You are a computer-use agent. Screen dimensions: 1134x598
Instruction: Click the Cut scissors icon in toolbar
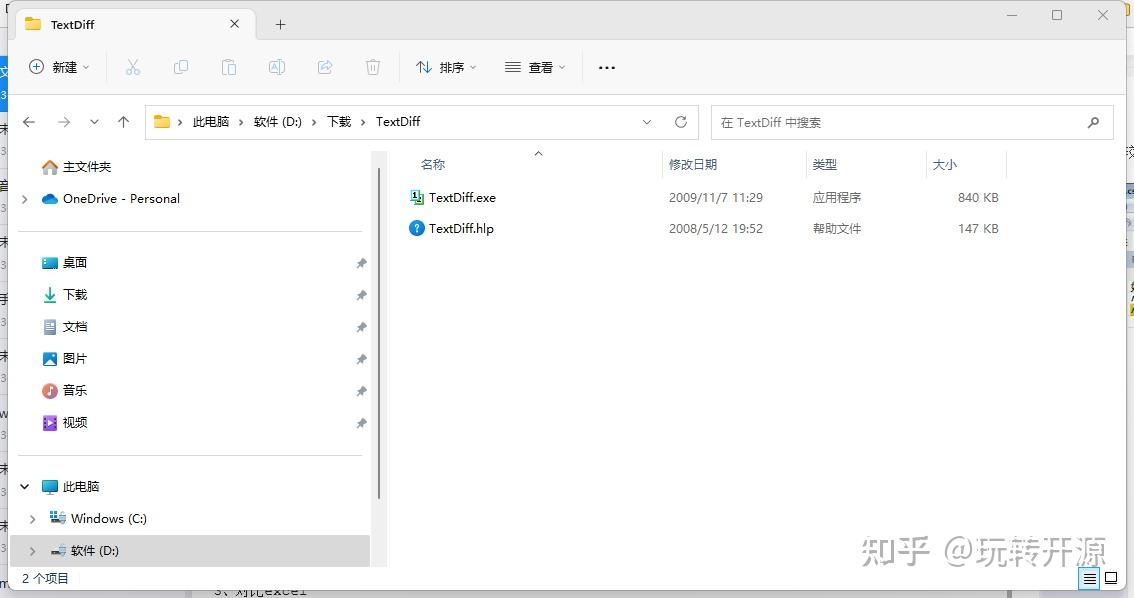click(x=132, y=67)
